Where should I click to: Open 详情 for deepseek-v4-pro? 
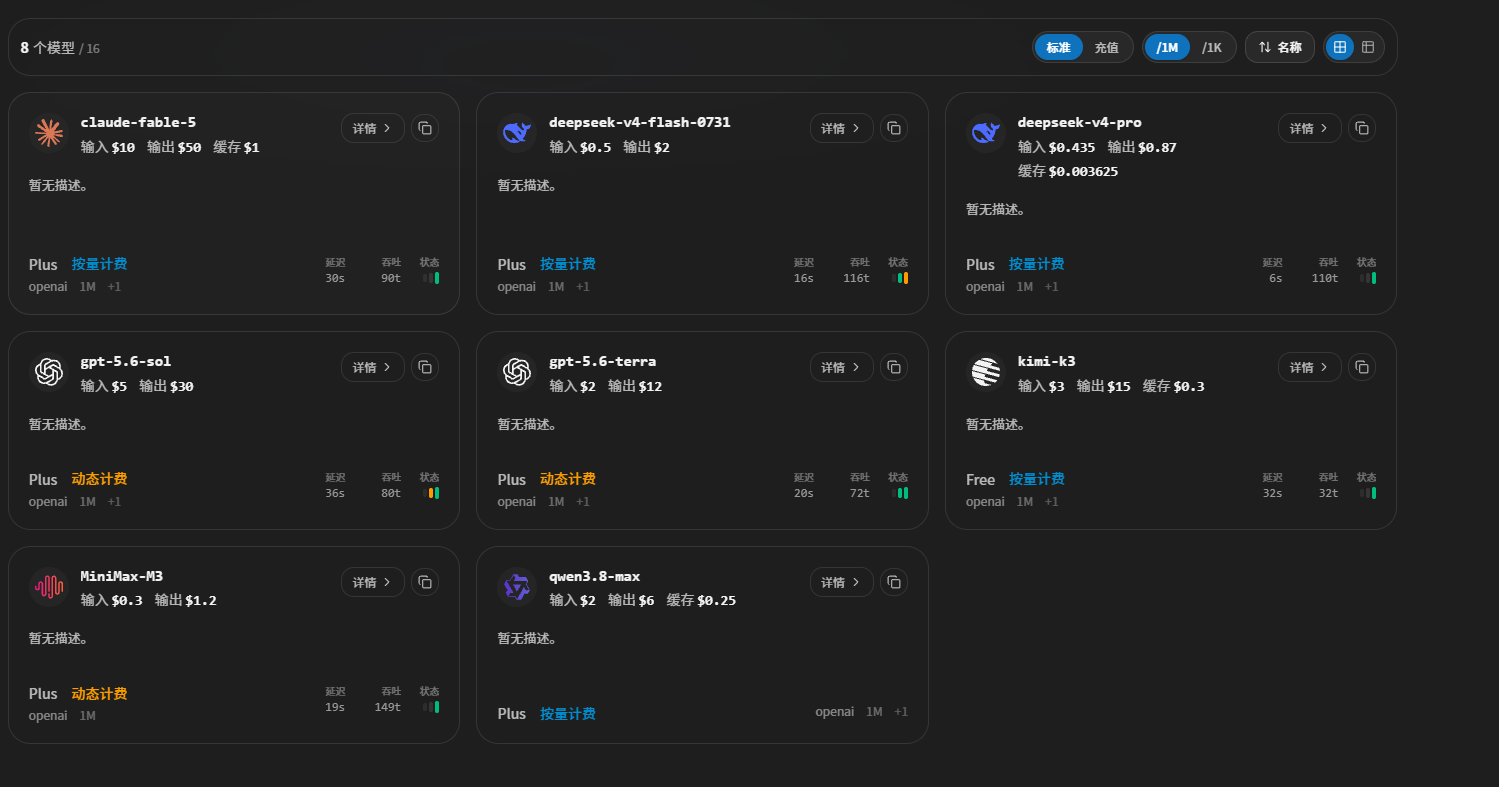click(1310, 128)
